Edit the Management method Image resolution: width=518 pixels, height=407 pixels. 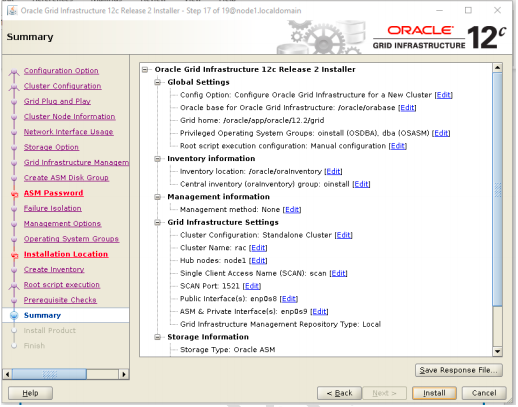click(292, 210)
